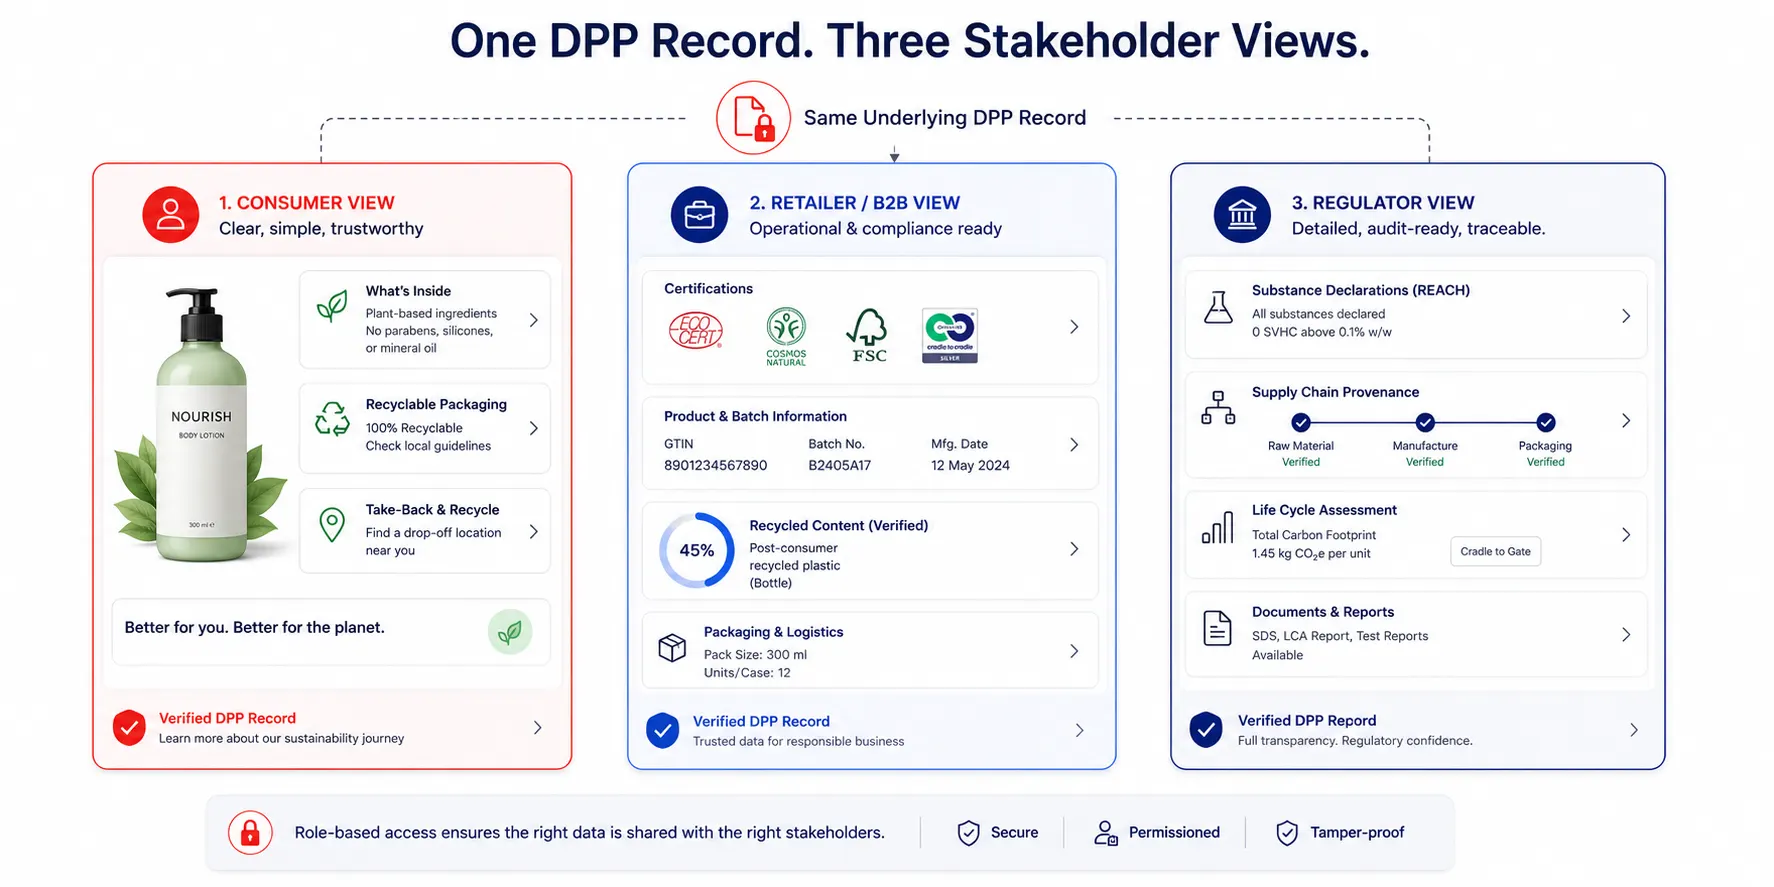Open Retailer Verified DPP Record chevron

pyautogui.click(x=1080, y=731)
